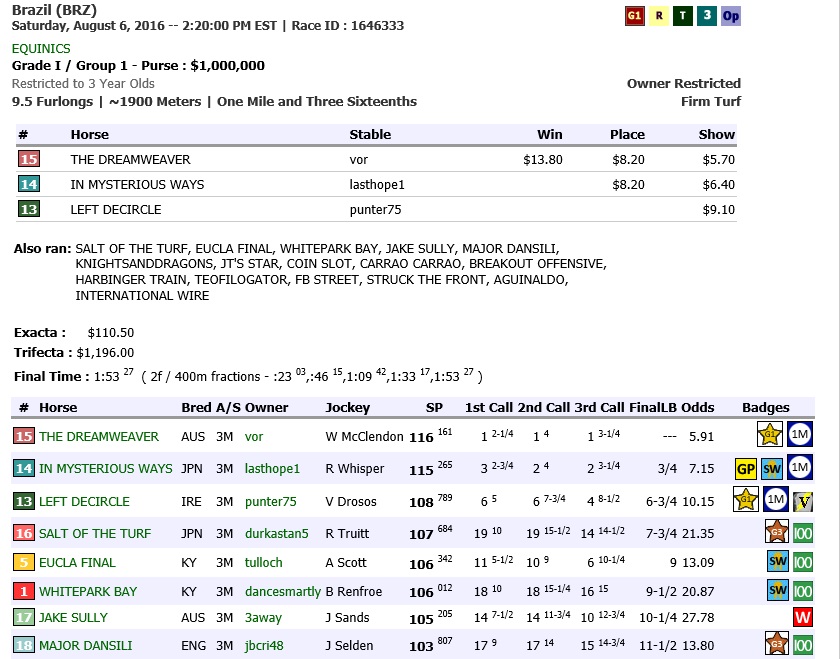The image size is (840, 659).
Task: Open owner dancesmartly's profile
Action: (x=283, y=591)
